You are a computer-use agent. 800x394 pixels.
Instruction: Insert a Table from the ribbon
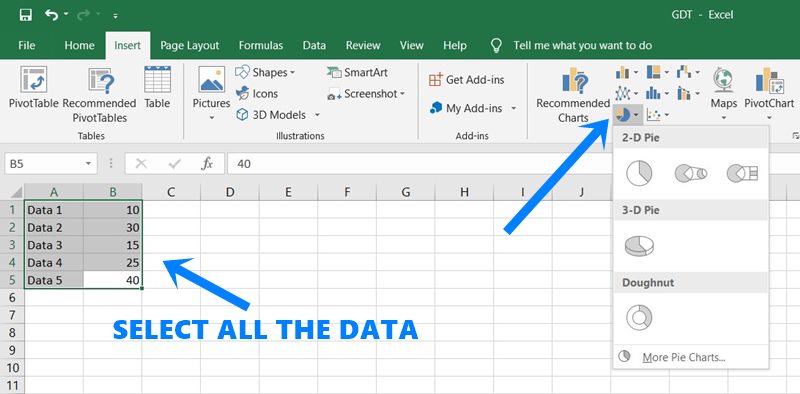157,88
